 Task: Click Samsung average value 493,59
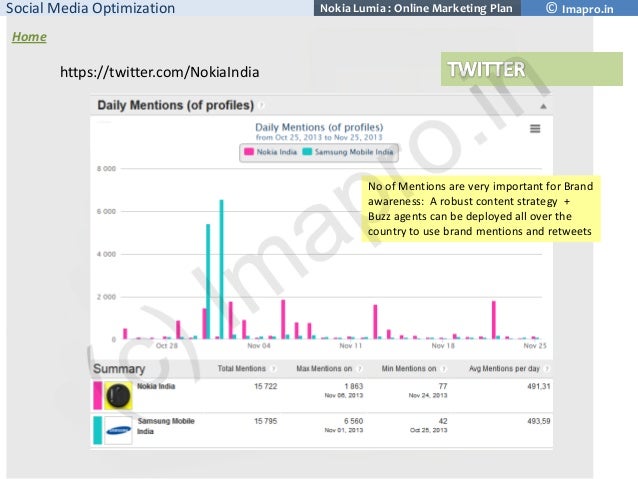(539, 421)
